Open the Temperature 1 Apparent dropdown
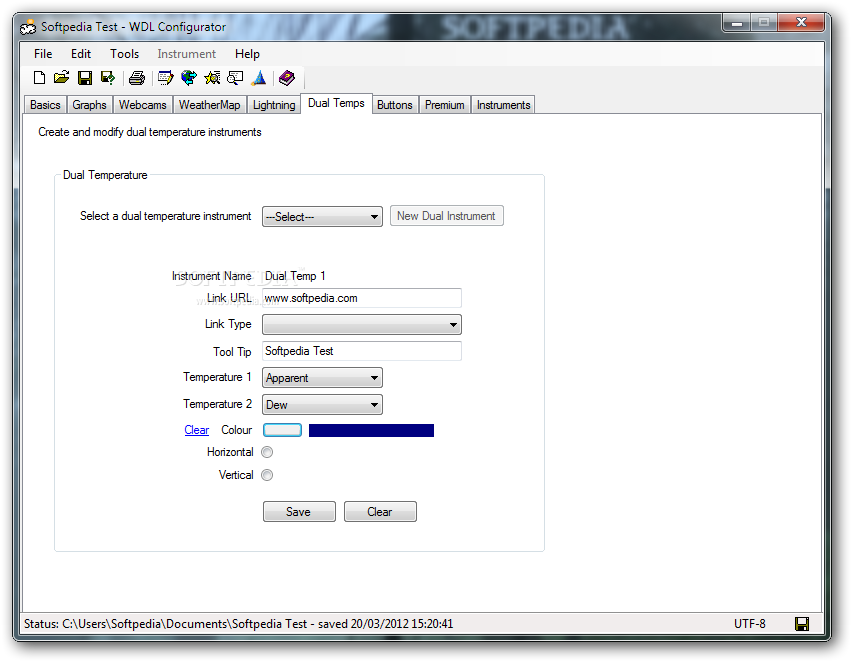The image size is (852, 662). coord(322,378)
